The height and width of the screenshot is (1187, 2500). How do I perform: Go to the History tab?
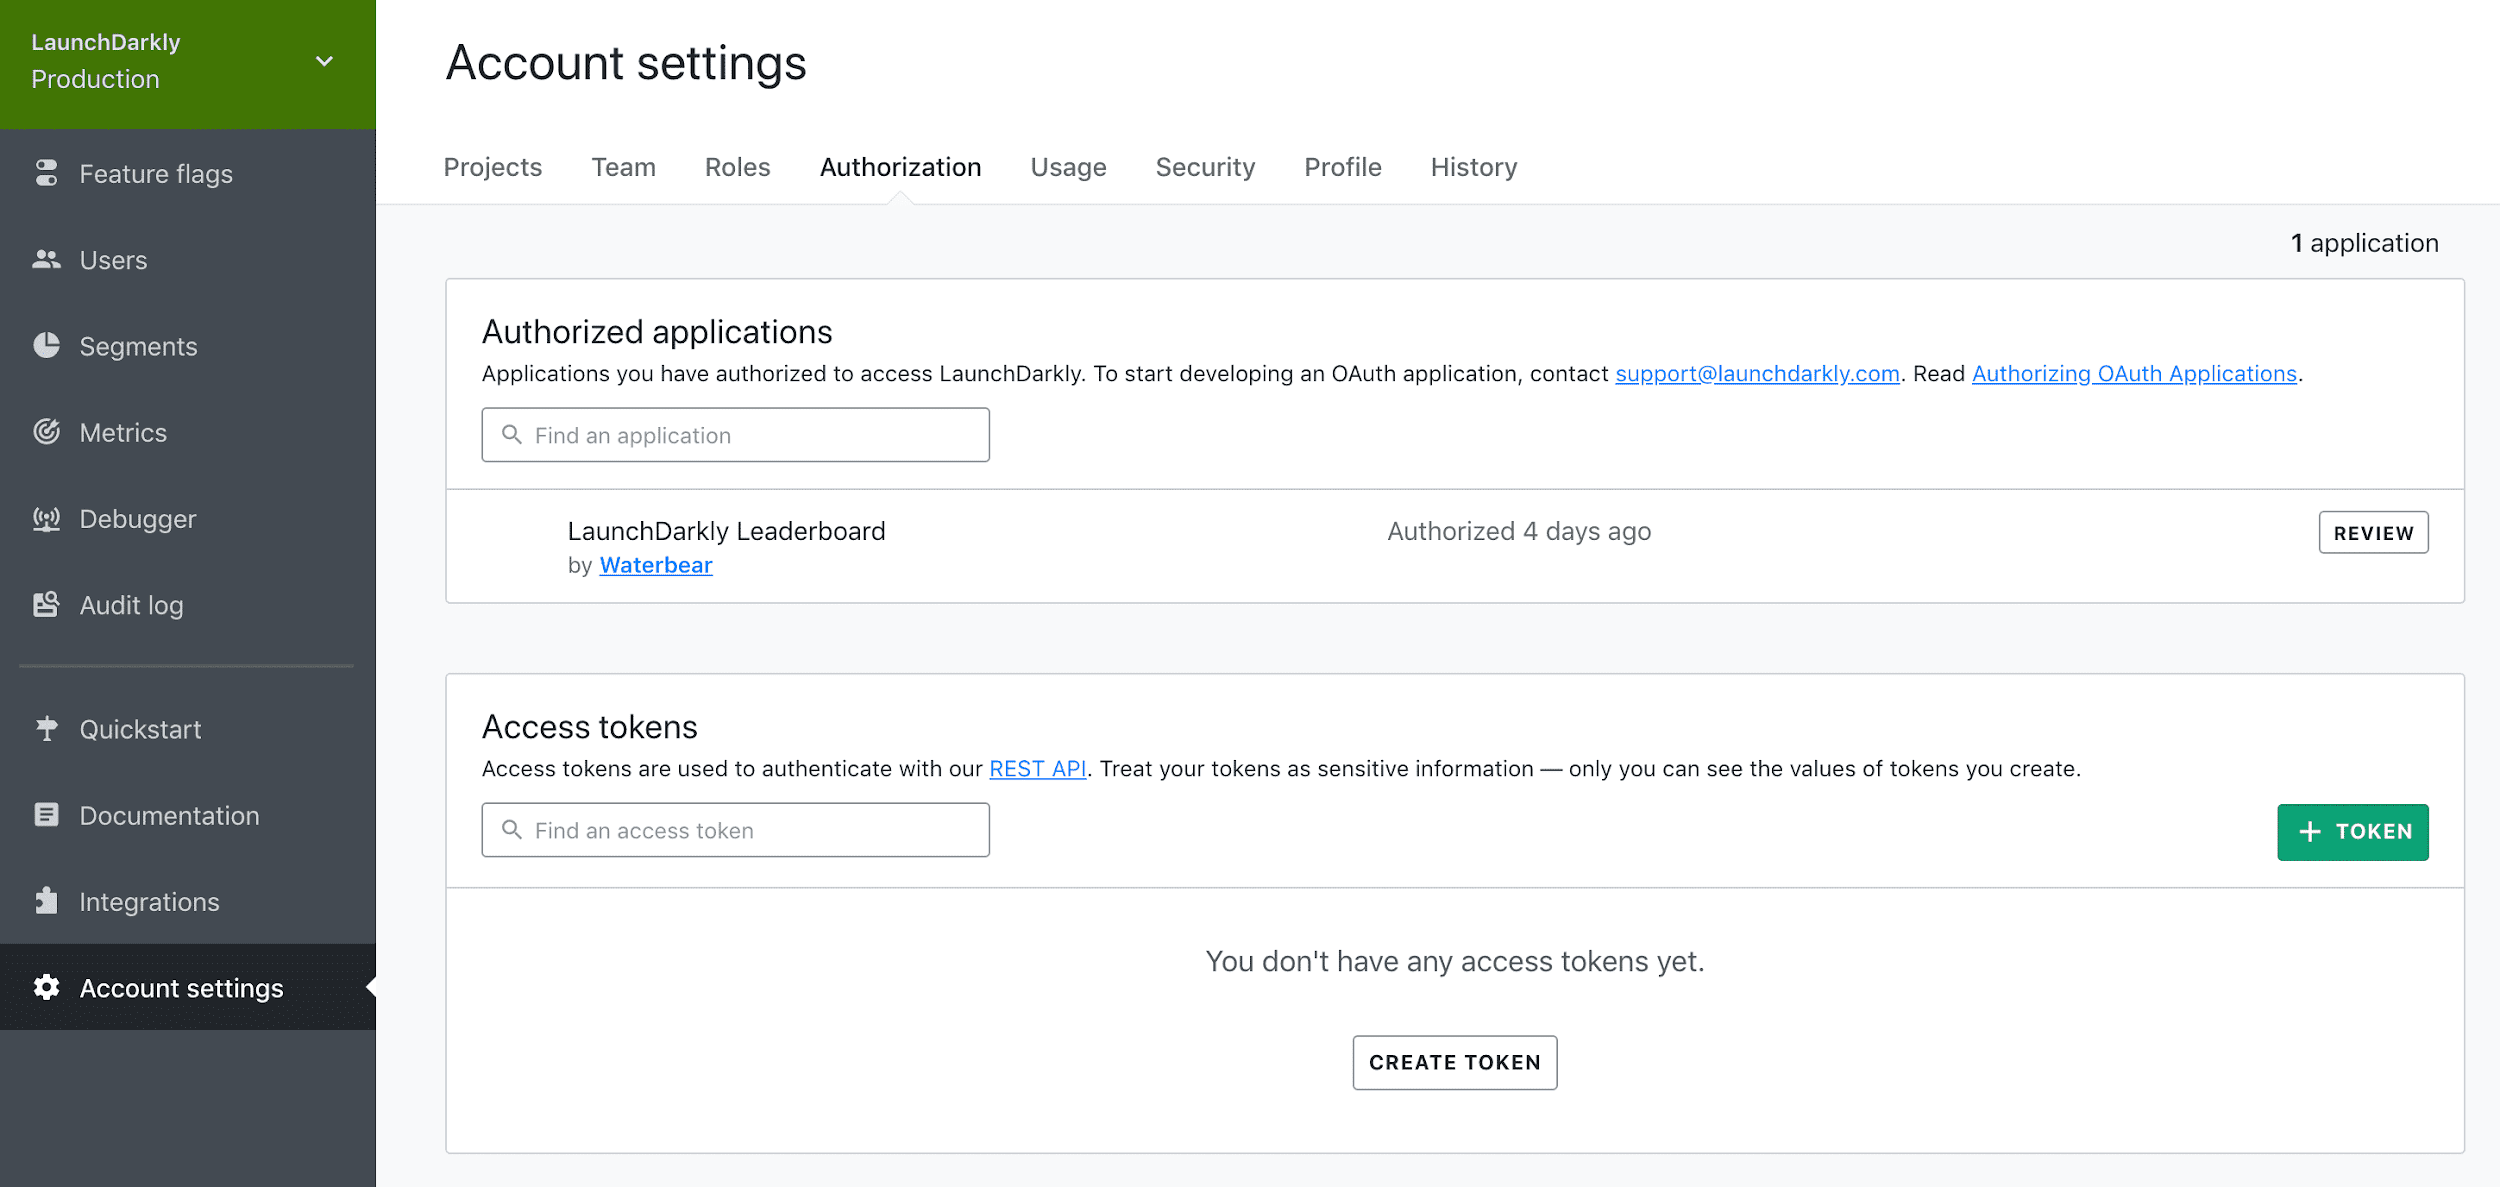pos(1473,167)
